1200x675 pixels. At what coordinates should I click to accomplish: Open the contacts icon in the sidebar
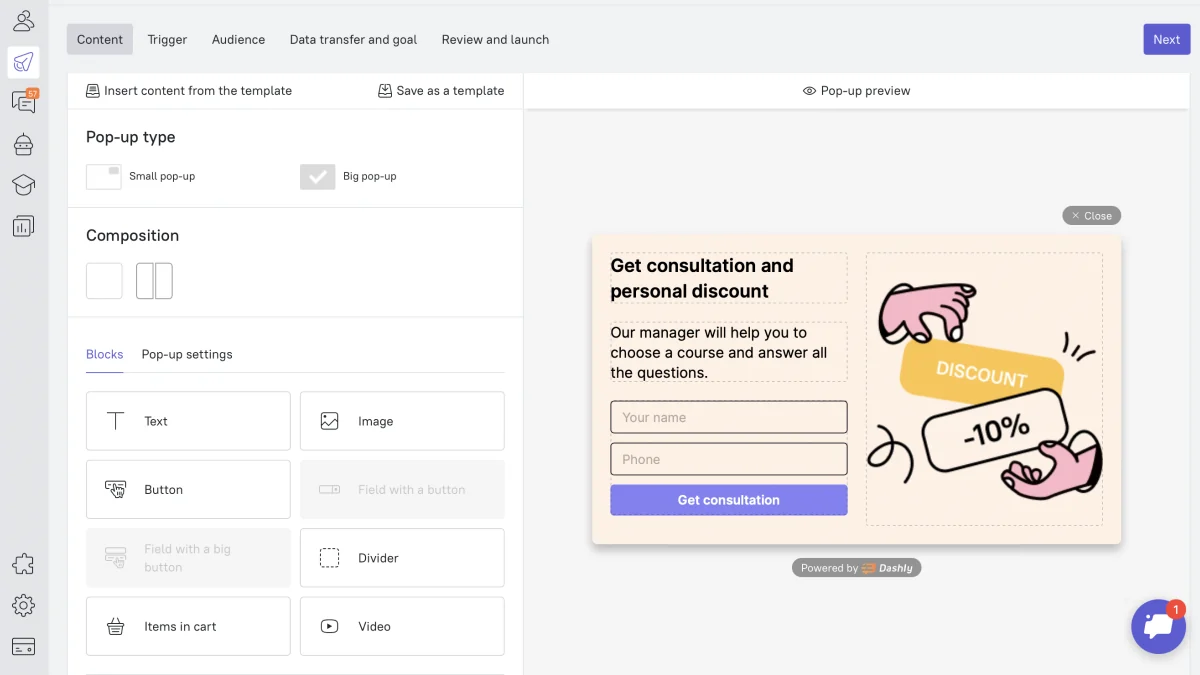pos(23,20)
